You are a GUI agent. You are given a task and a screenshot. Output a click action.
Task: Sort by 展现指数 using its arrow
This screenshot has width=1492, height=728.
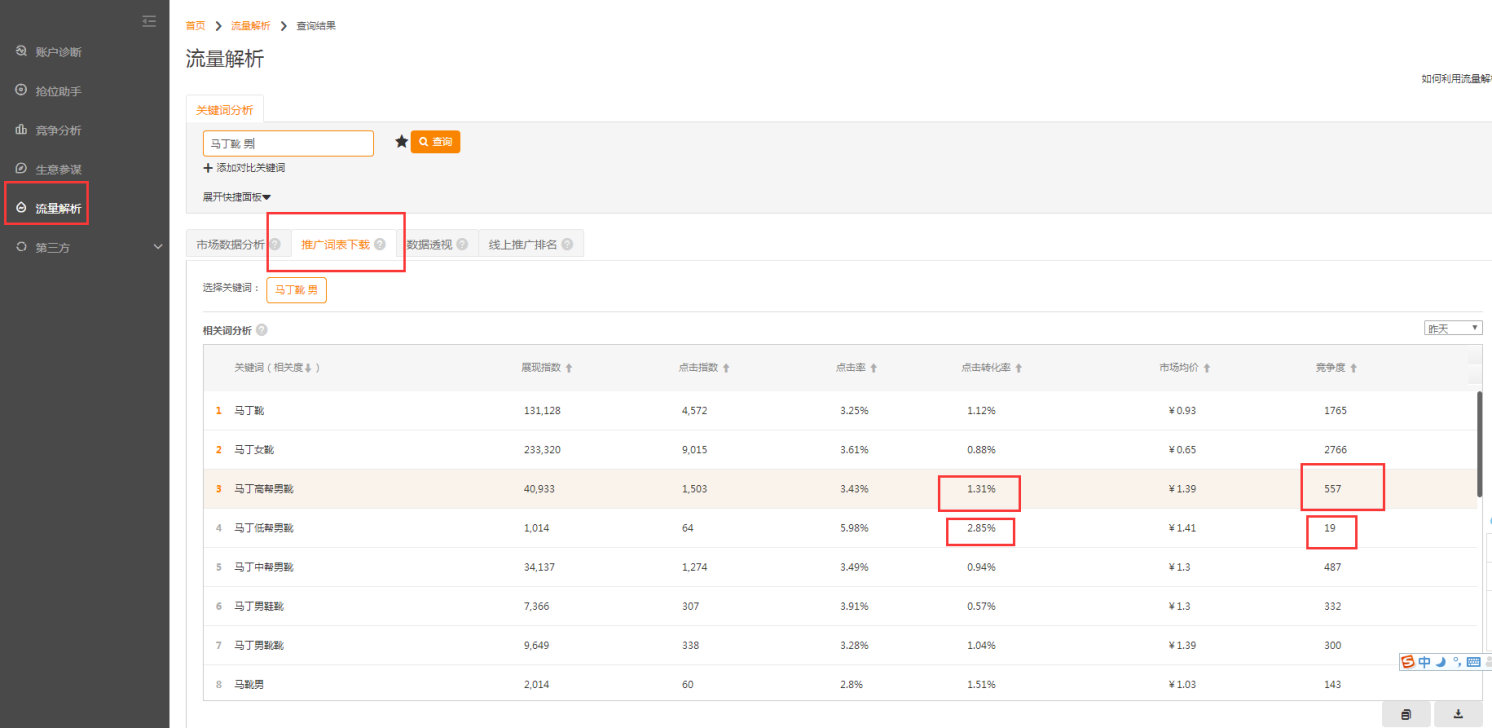tap(569, 368)
